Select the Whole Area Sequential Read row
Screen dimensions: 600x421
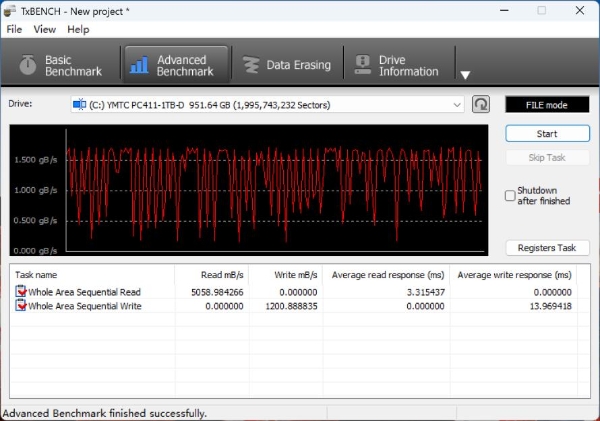[x=294, y=292]
